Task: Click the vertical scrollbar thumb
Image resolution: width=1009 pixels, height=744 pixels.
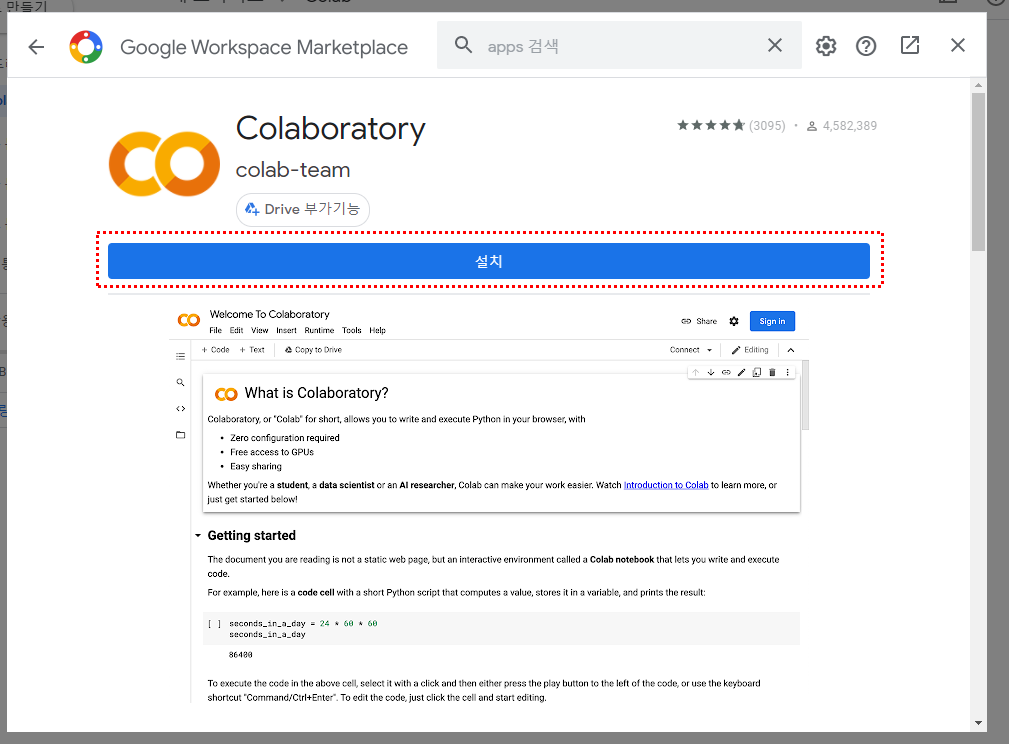Action: coord(978,172)
